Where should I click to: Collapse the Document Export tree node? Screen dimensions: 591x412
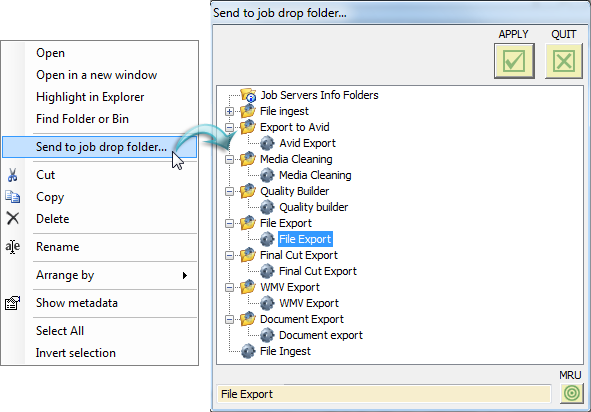[229, 320]
